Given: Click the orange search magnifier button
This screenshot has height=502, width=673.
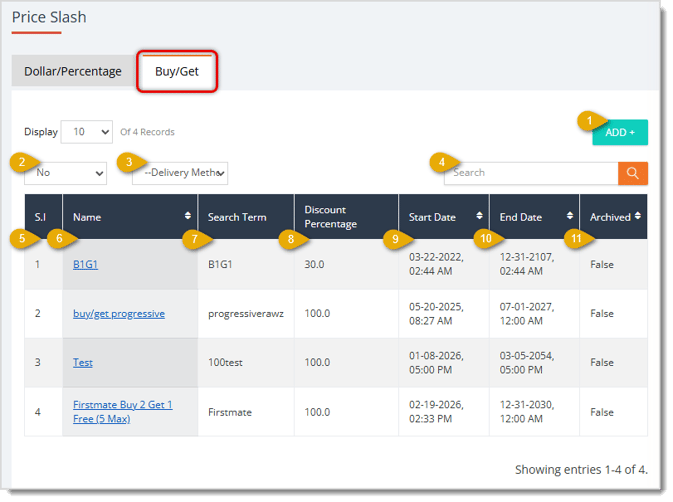Looking at the screenshot, I should click(633, 173).
